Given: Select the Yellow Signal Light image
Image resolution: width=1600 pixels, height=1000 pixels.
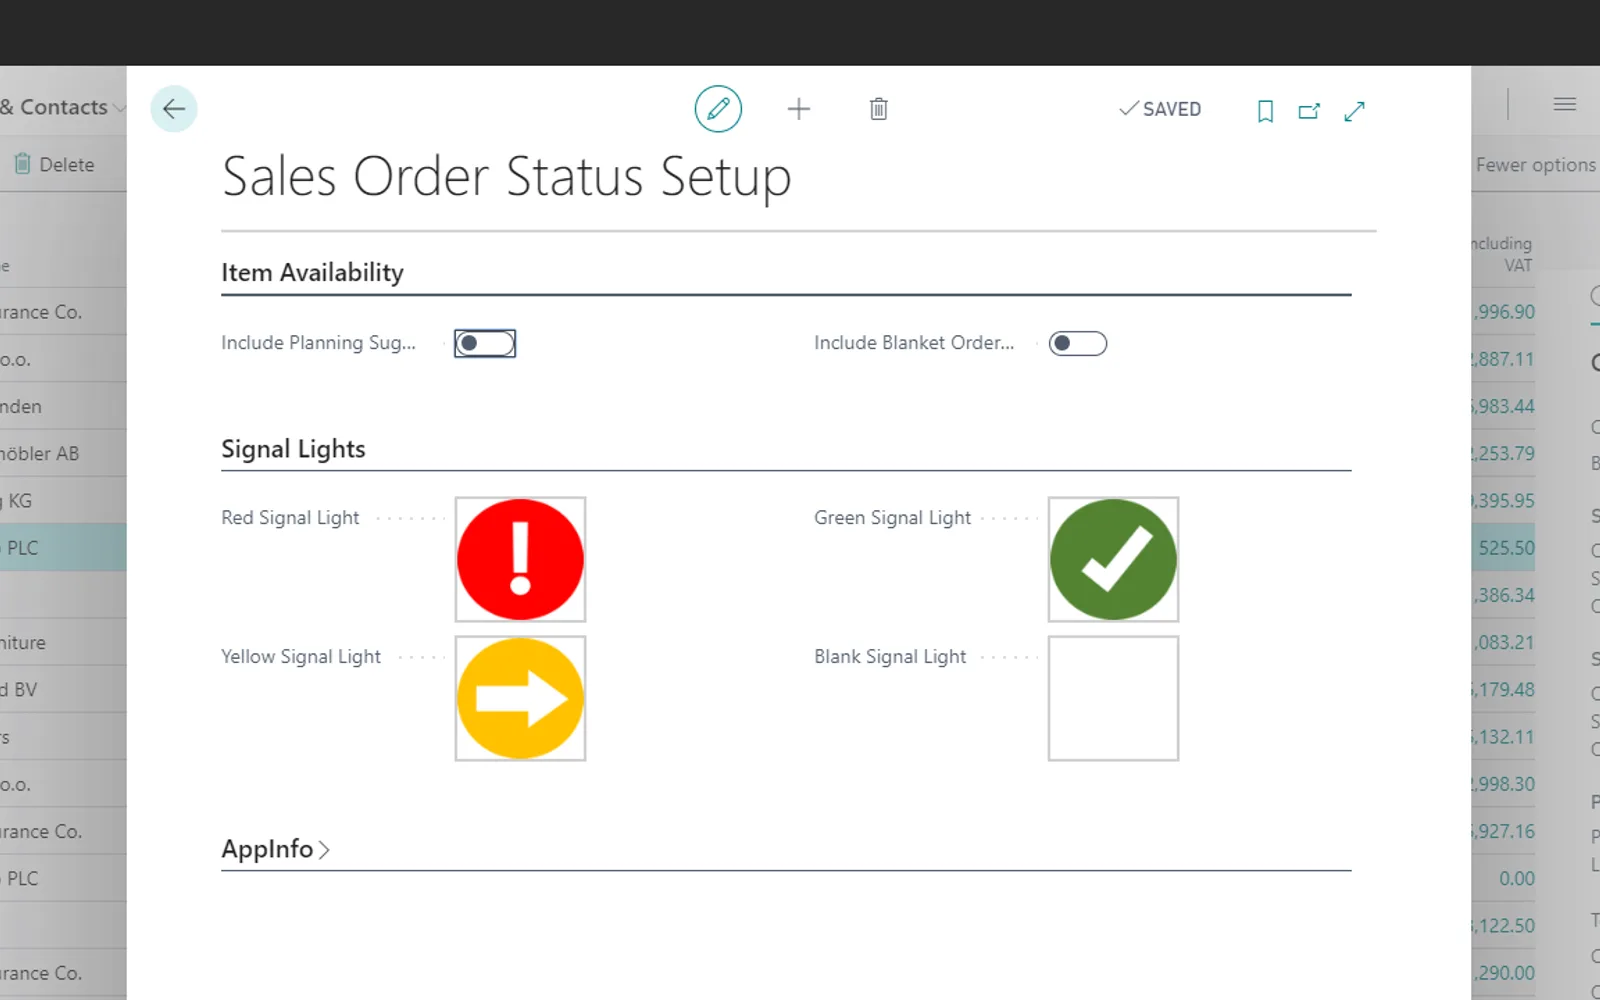Looking at the screenshot, I should coord(520,698).
